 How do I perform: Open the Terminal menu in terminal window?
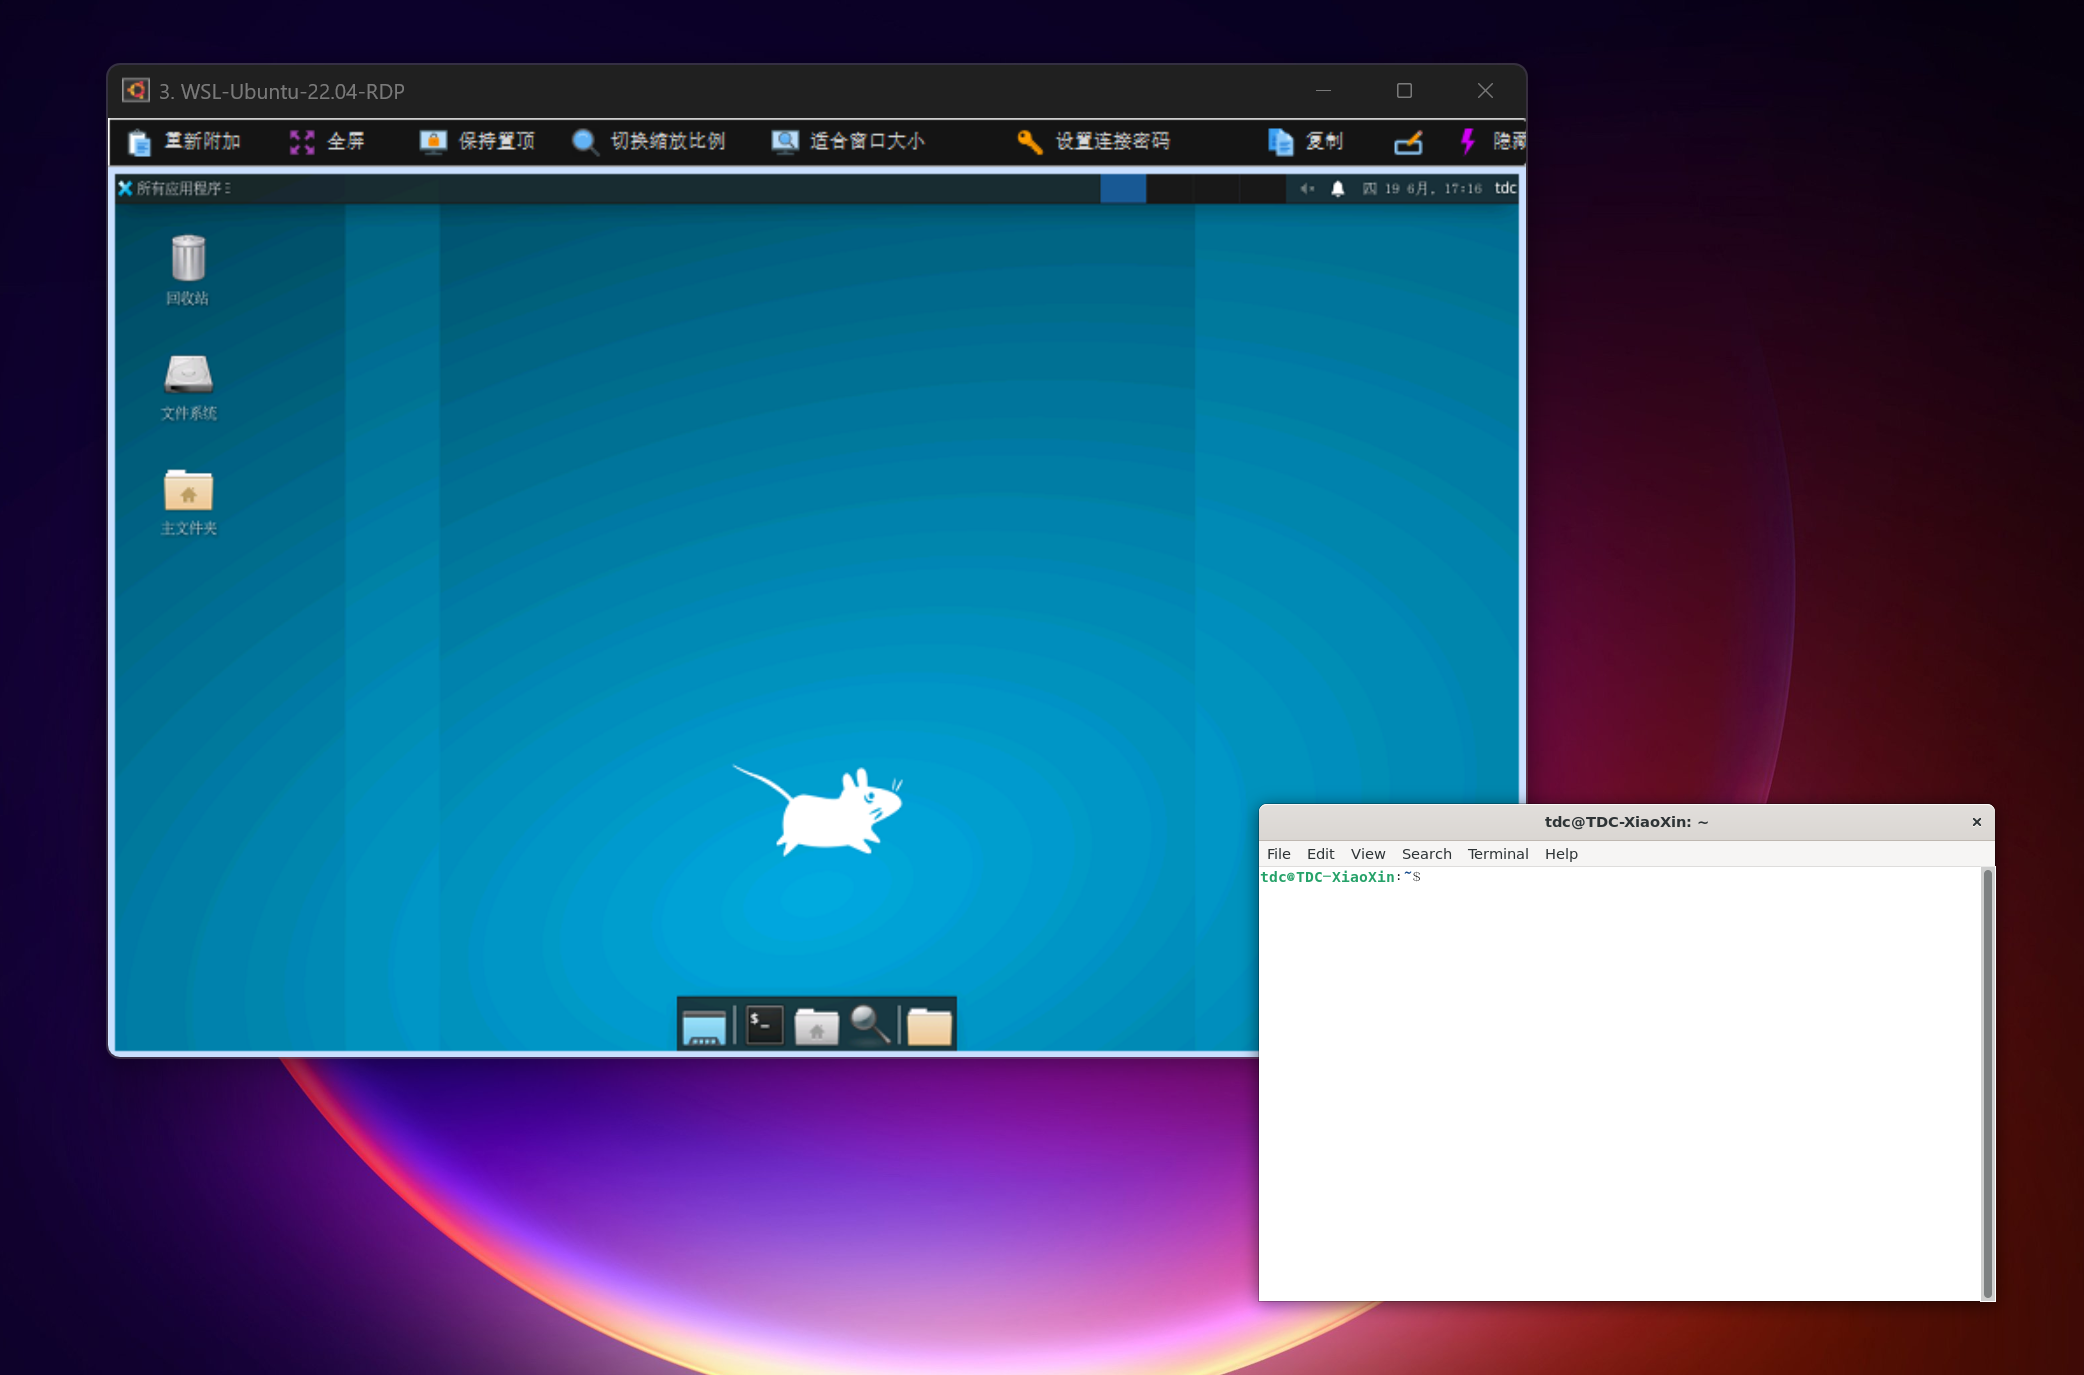tap(1497, 854)
